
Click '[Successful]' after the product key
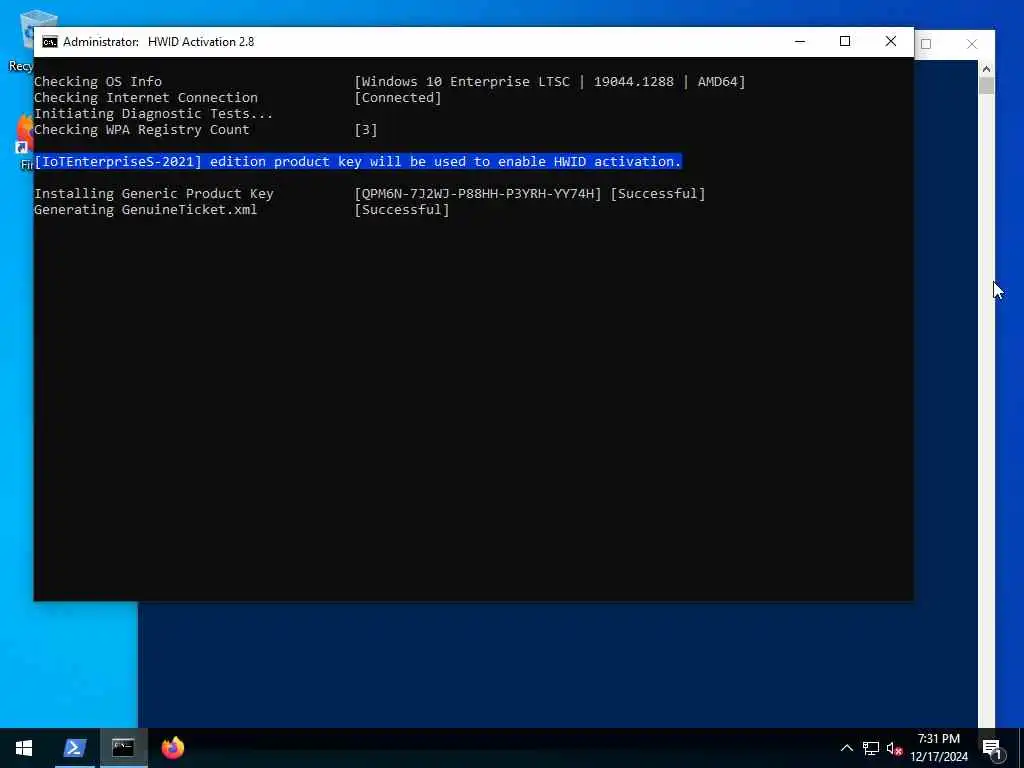point(658,194)
